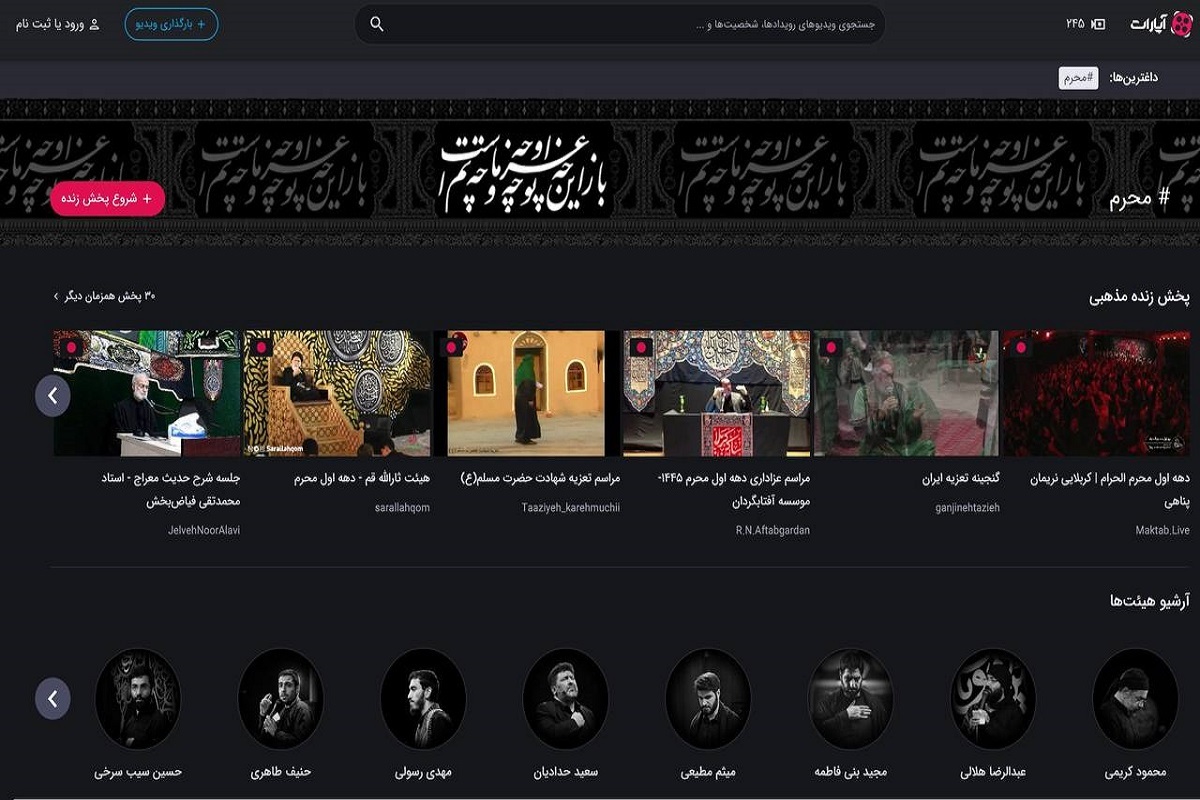Click the magnifier search icon
This screenshot has height=800, width=1200.
pos(377,24)
